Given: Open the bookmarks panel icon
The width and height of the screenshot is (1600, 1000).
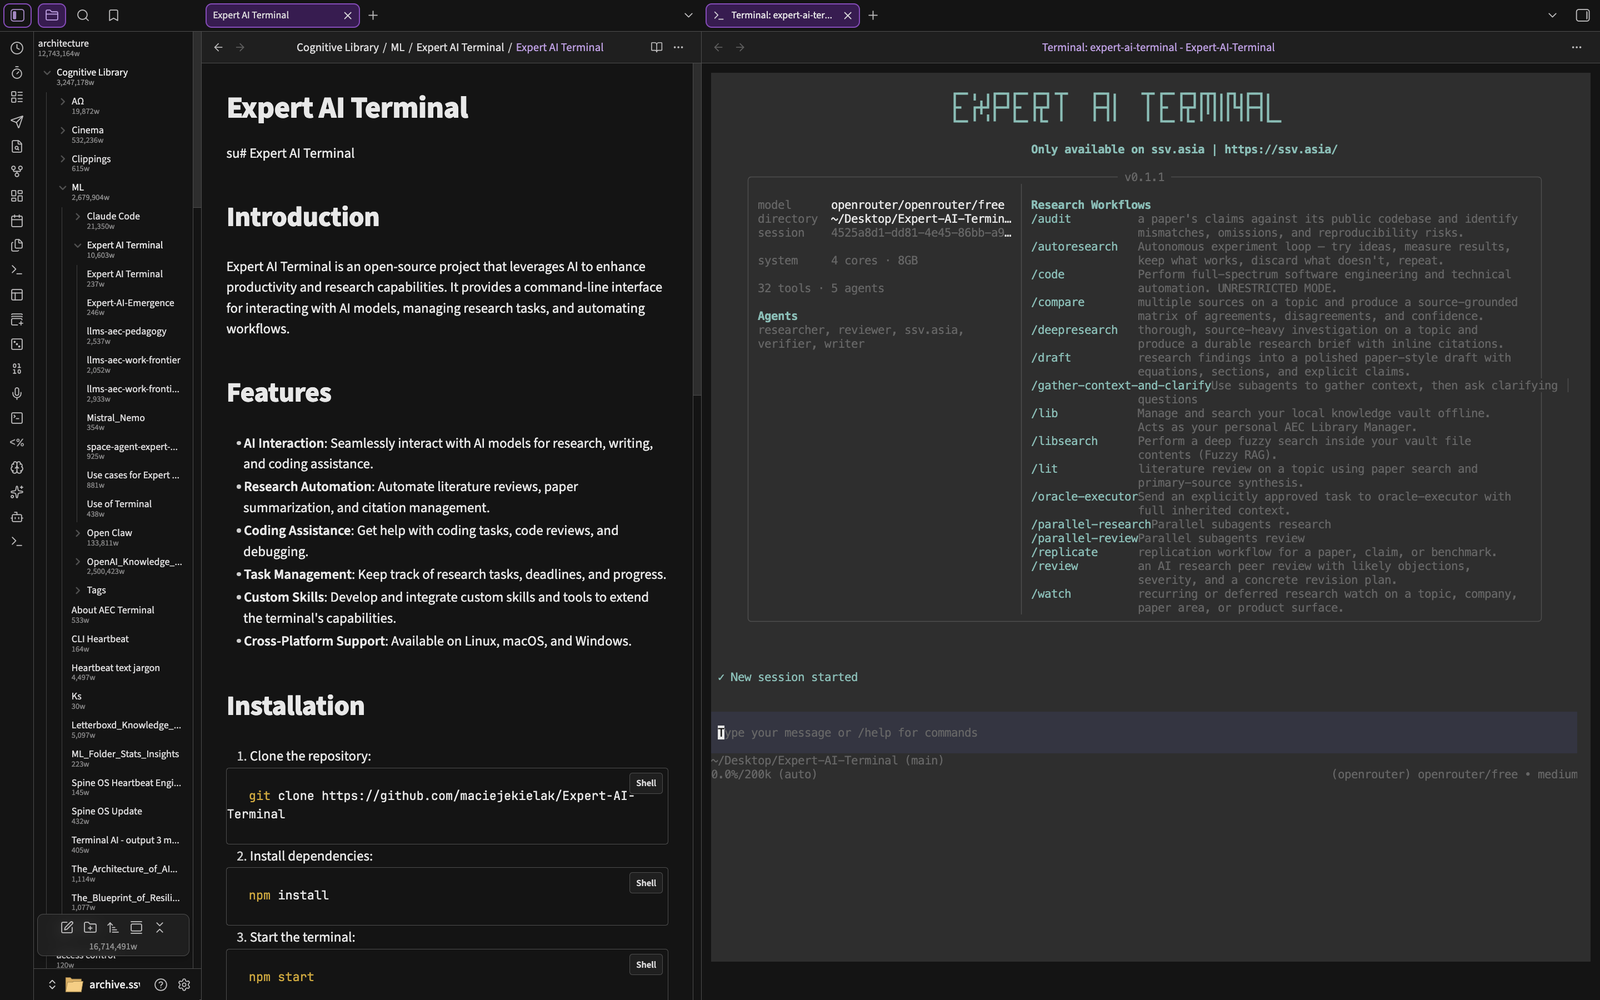Looking at the screenshot, I should tap(113, 15).
